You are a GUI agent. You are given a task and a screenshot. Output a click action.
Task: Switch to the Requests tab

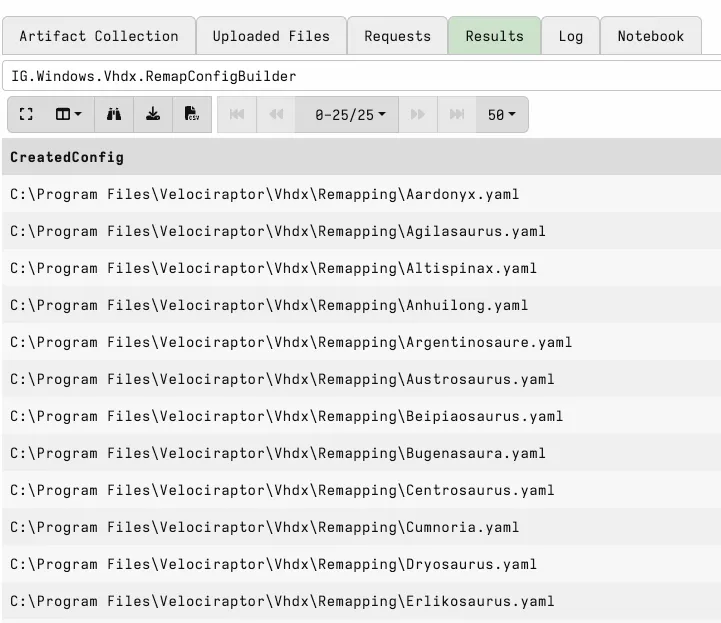(397, 36)
